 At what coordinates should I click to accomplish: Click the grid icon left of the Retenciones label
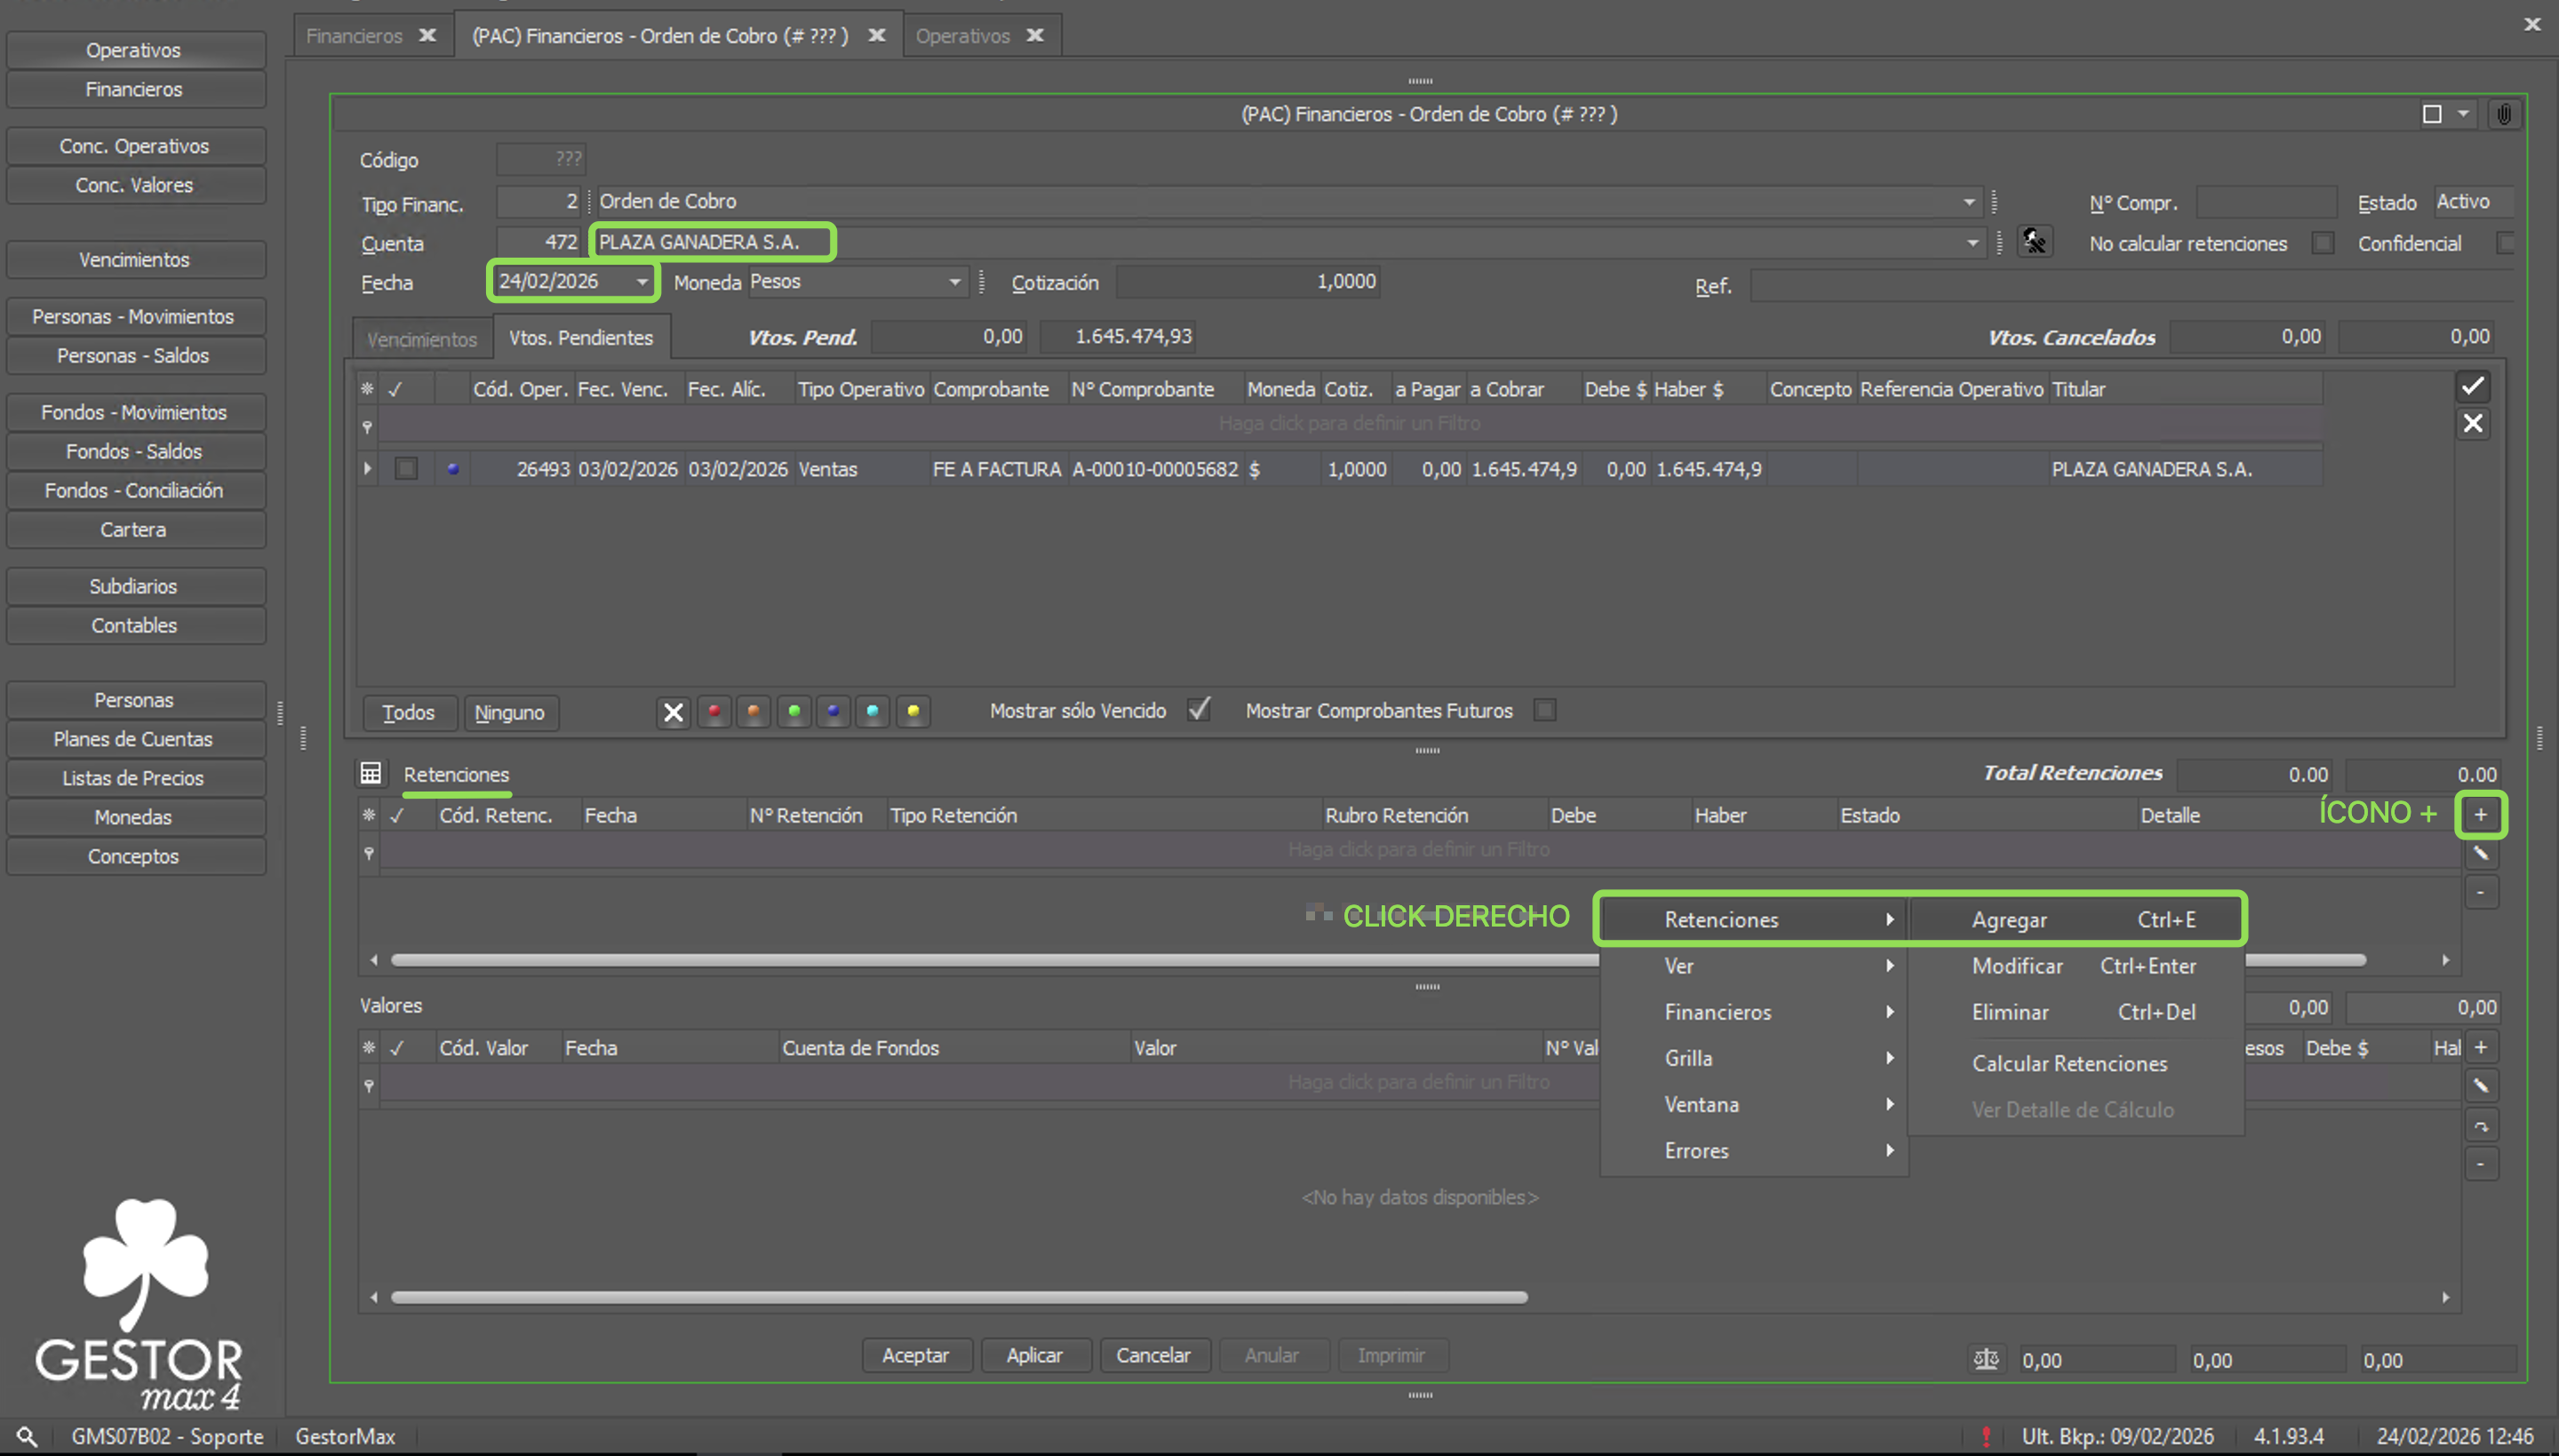pos(371,774)
